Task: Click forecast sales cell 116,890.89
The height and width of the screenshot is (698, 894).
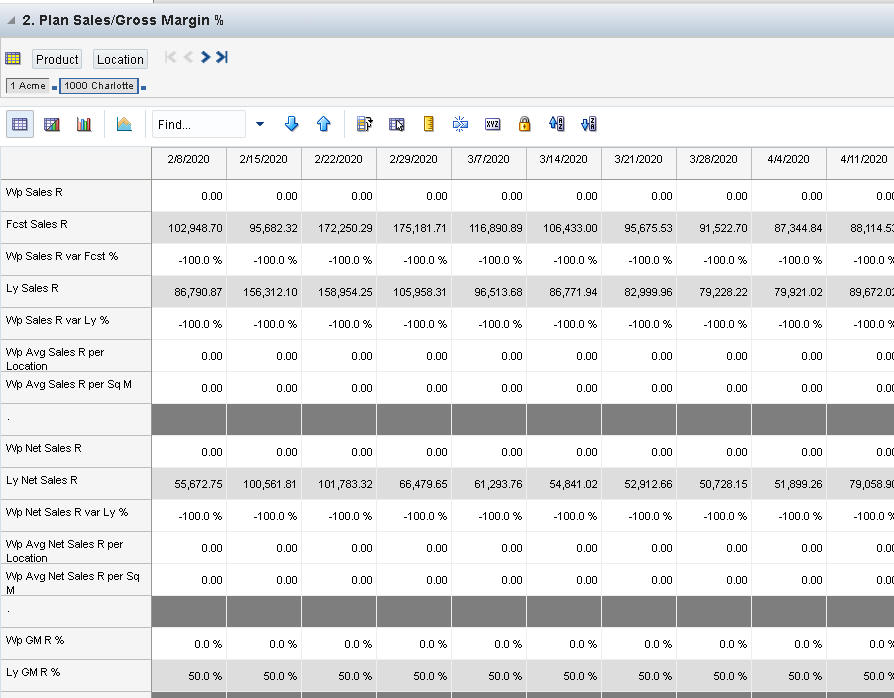Action: click(489, 228)
